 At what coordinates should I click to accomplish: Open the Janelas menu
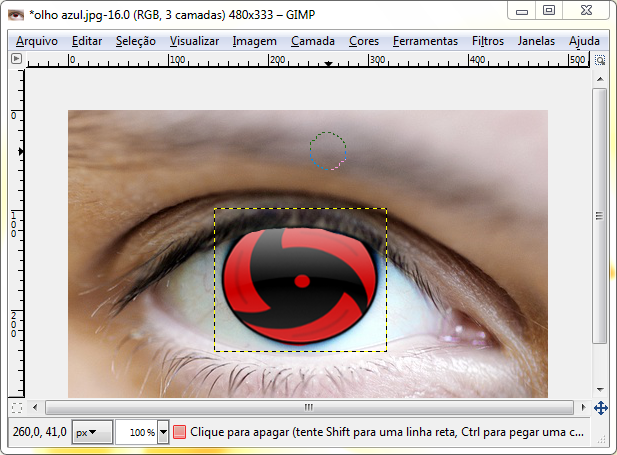coord(536,41)
